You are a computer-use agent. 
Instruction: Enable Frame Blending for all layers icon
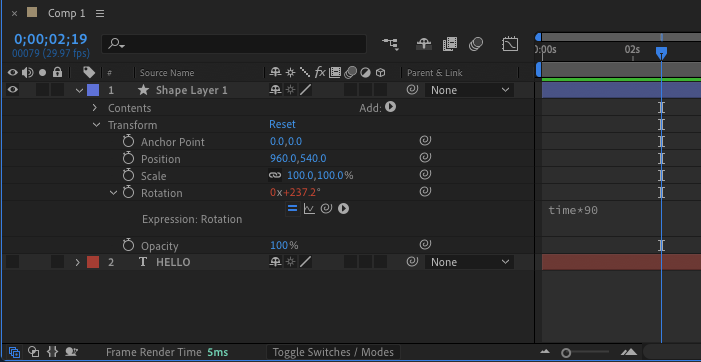pyautogui.click(x=450, y=44)
